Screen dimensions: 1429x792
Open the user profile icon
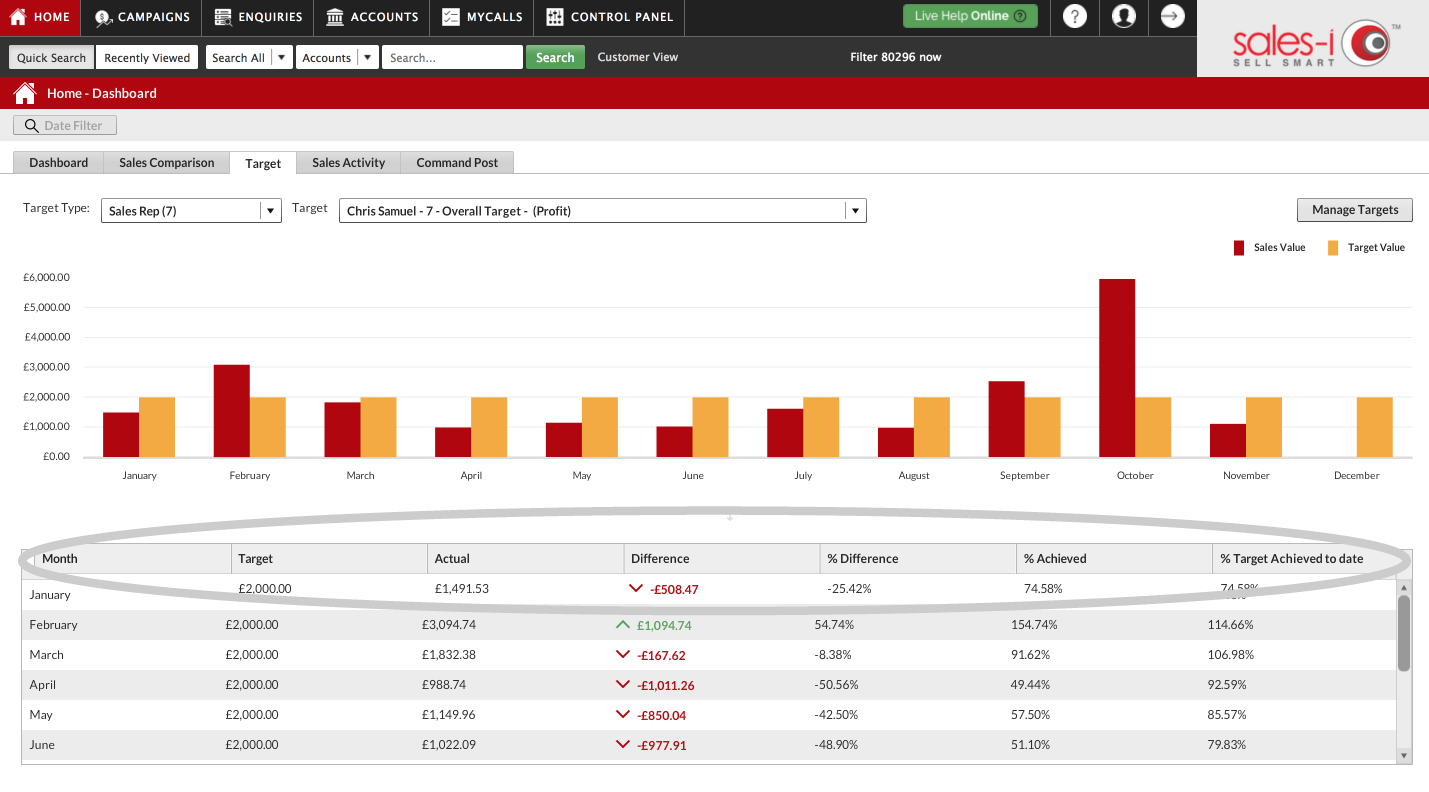(x=1124, y=16)
